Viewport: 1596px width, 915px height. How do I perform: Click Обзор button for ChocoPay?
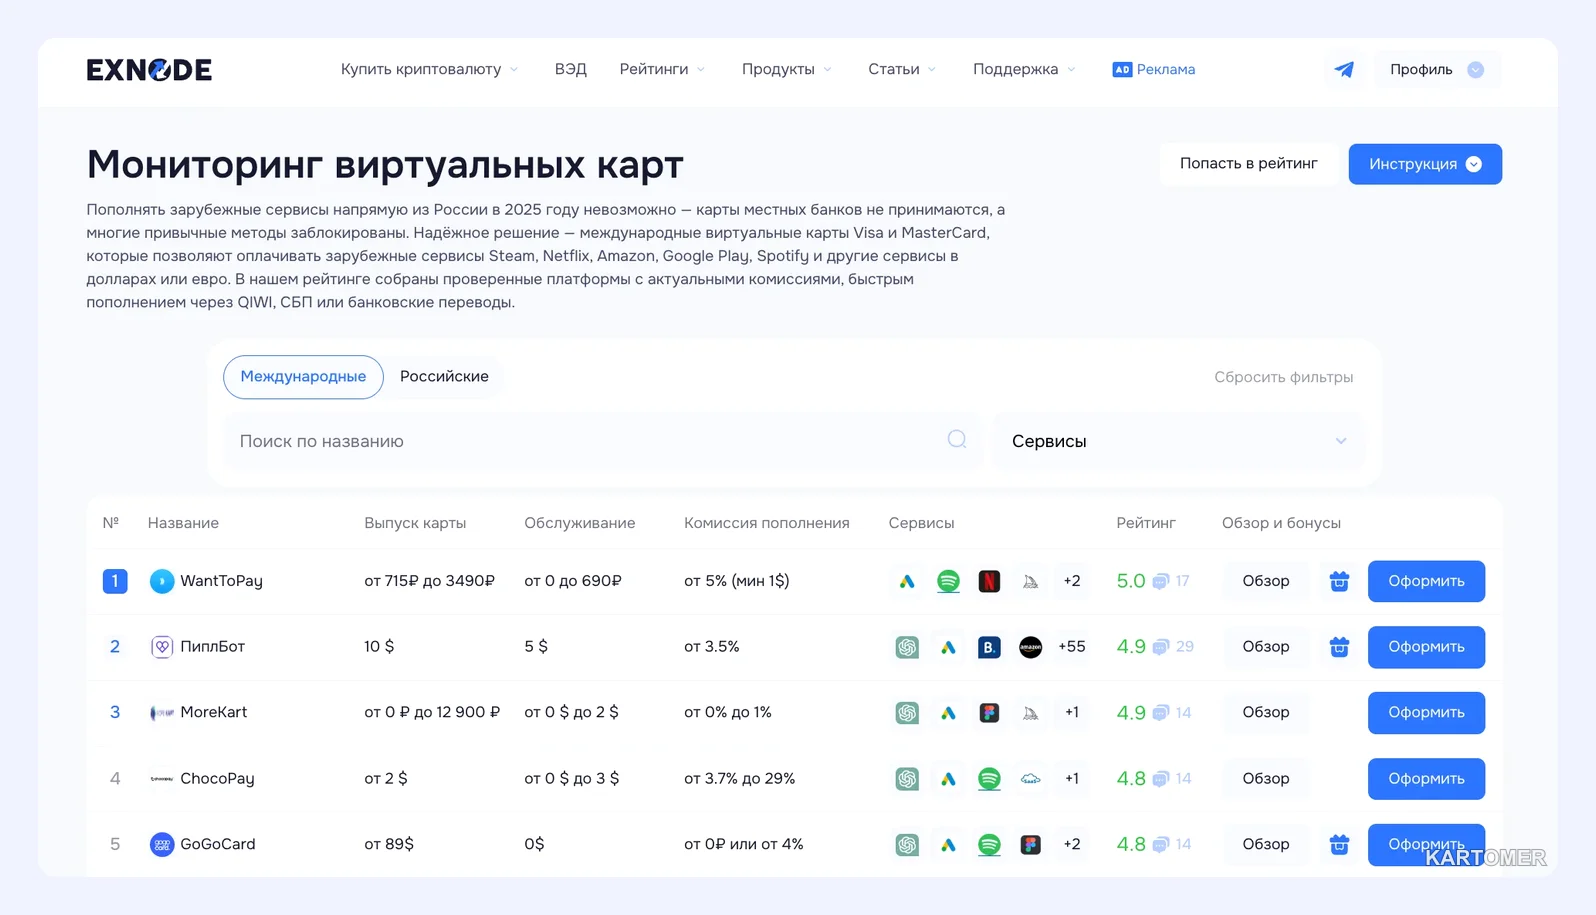pos(1266,778)
